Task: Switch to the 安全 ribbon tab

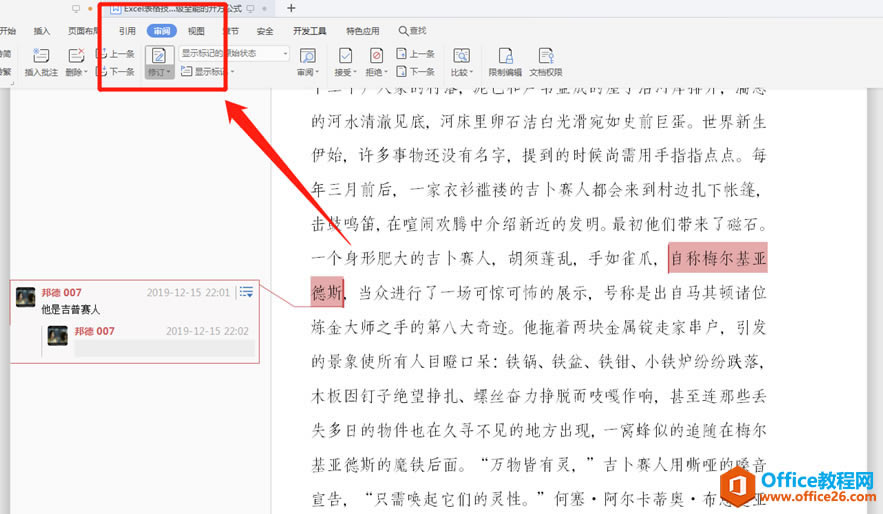Action: pyautogui.click(x=265, y=31)
